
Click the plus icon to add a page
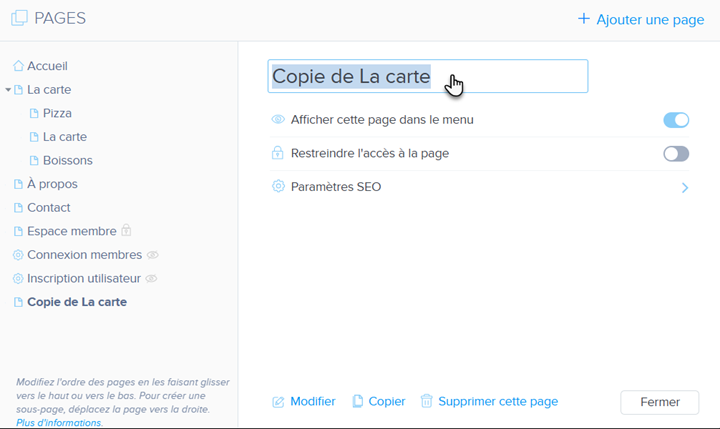584,19
